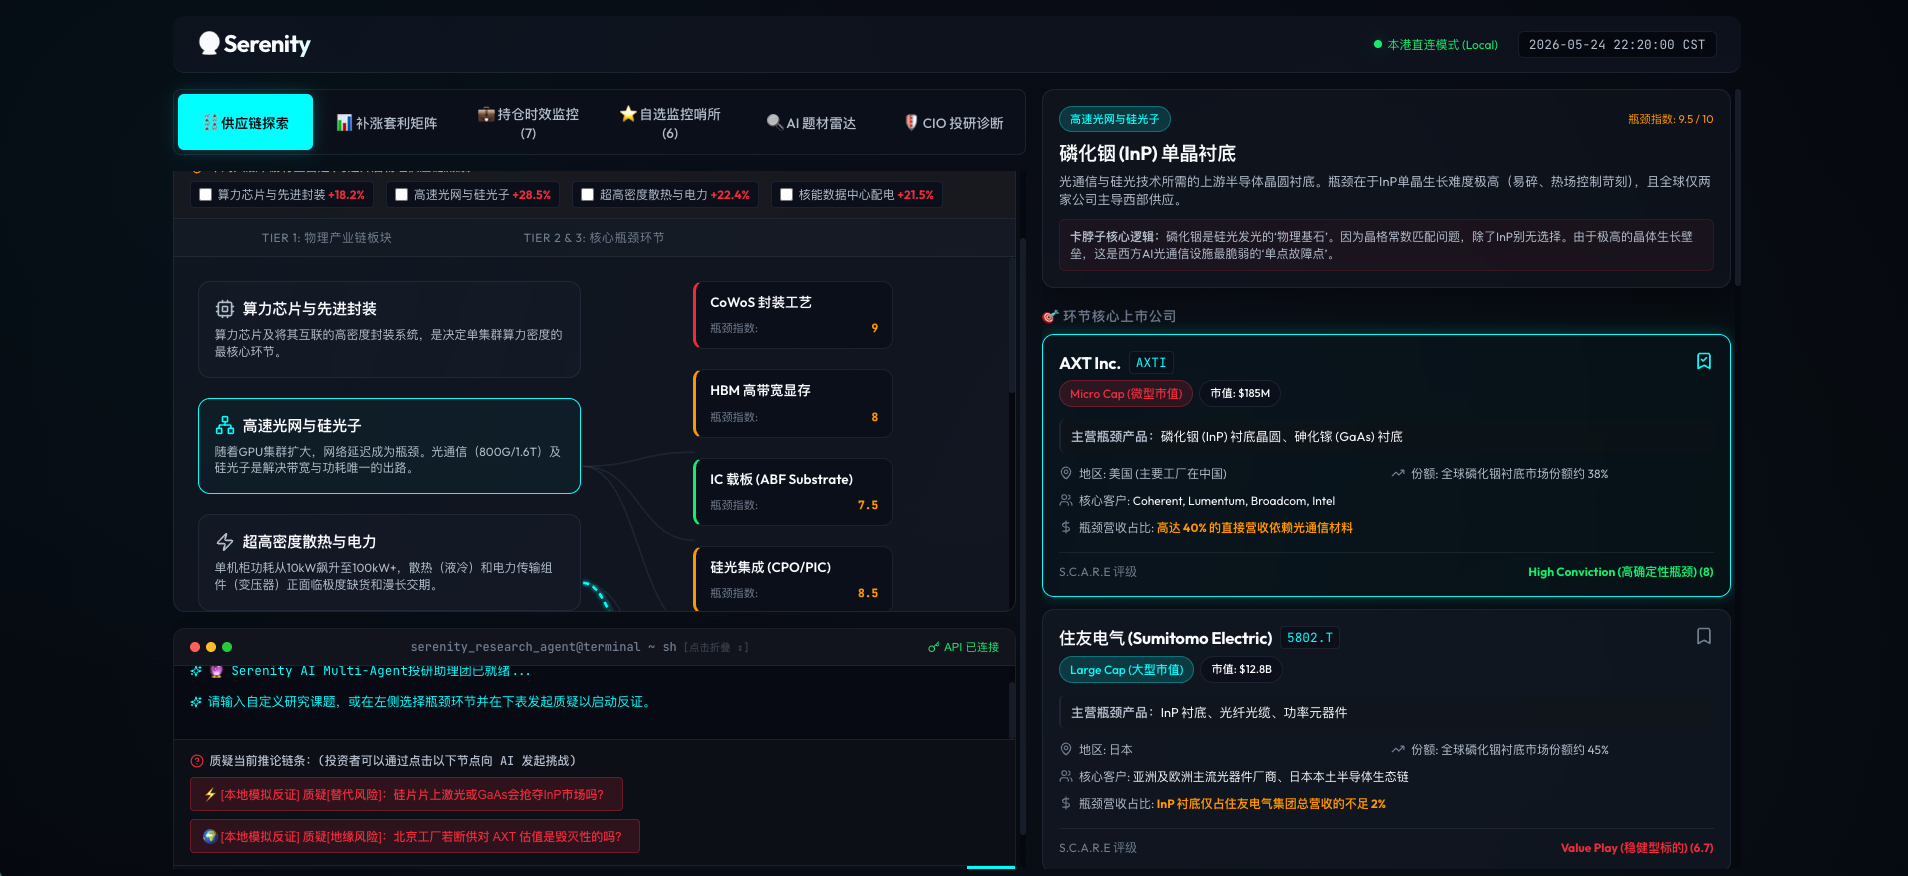Image resolution: width=1908 pixels, height=876 pixels.
Task: Open the HBM 高带宽显存 bottleneck node
Action: click(x=793, y=403)
